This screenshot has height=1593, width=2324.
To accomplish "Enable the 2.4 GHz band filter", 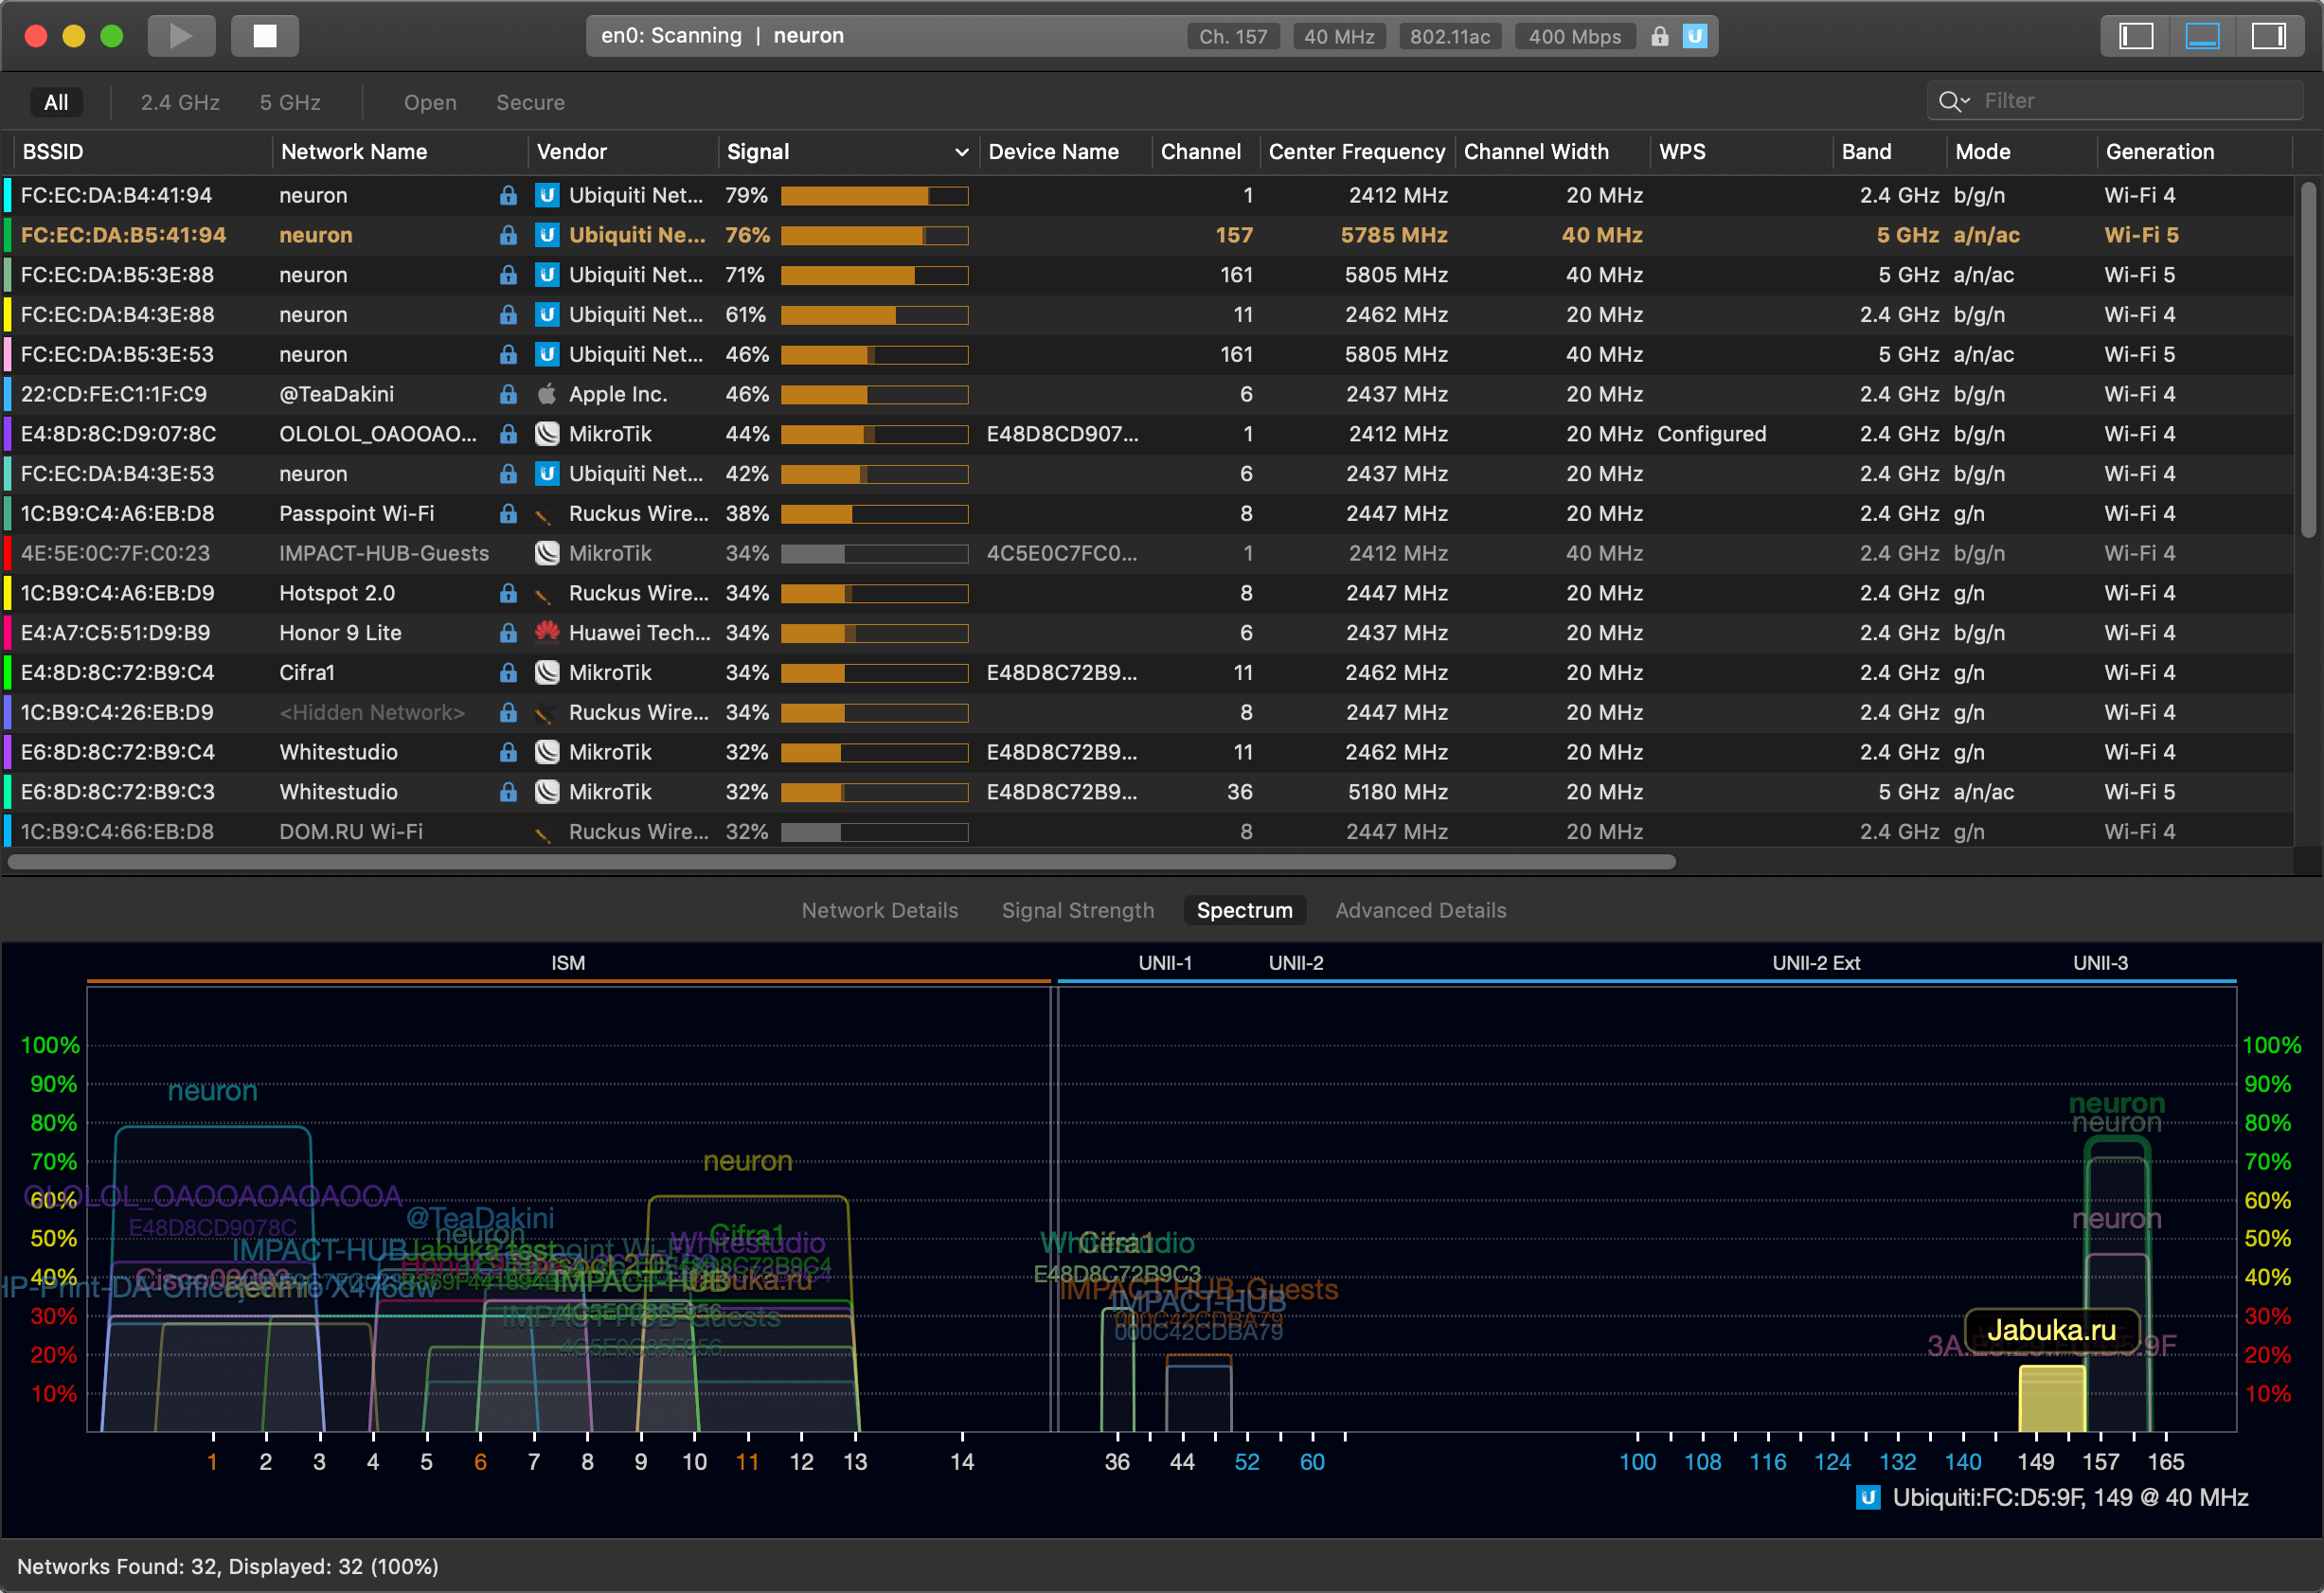I will (180, 103).
